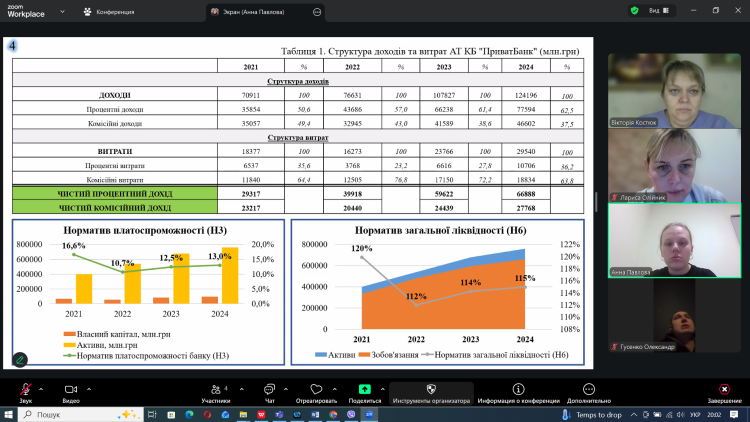
Task: Click ЧИСТИЙ ПРОЦЕНТНИЙ ДОХІД green cell
Action: tap(115, 194)
